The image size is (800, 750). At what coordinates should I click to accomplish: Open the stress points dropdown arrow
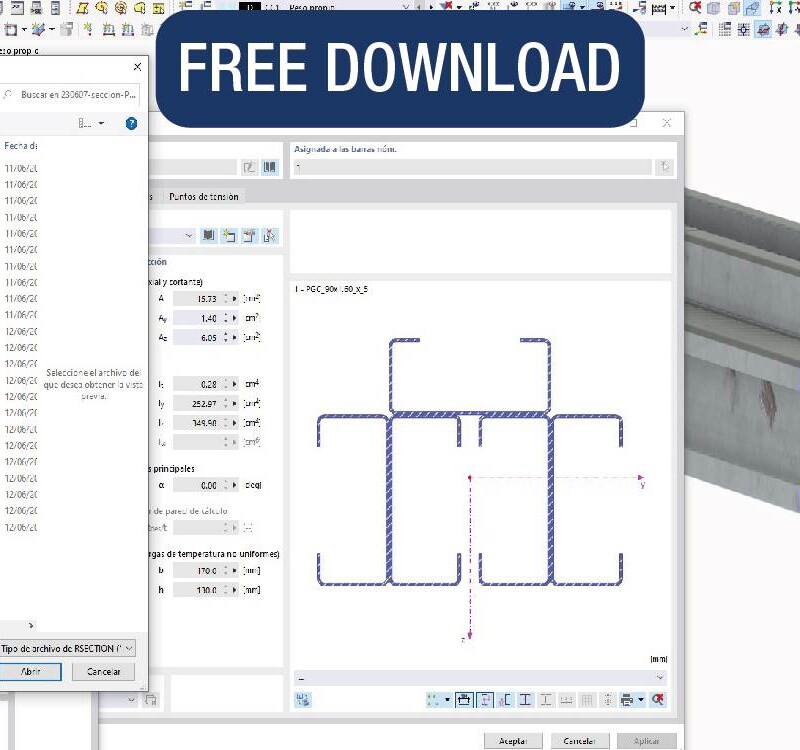pos(447,699)
